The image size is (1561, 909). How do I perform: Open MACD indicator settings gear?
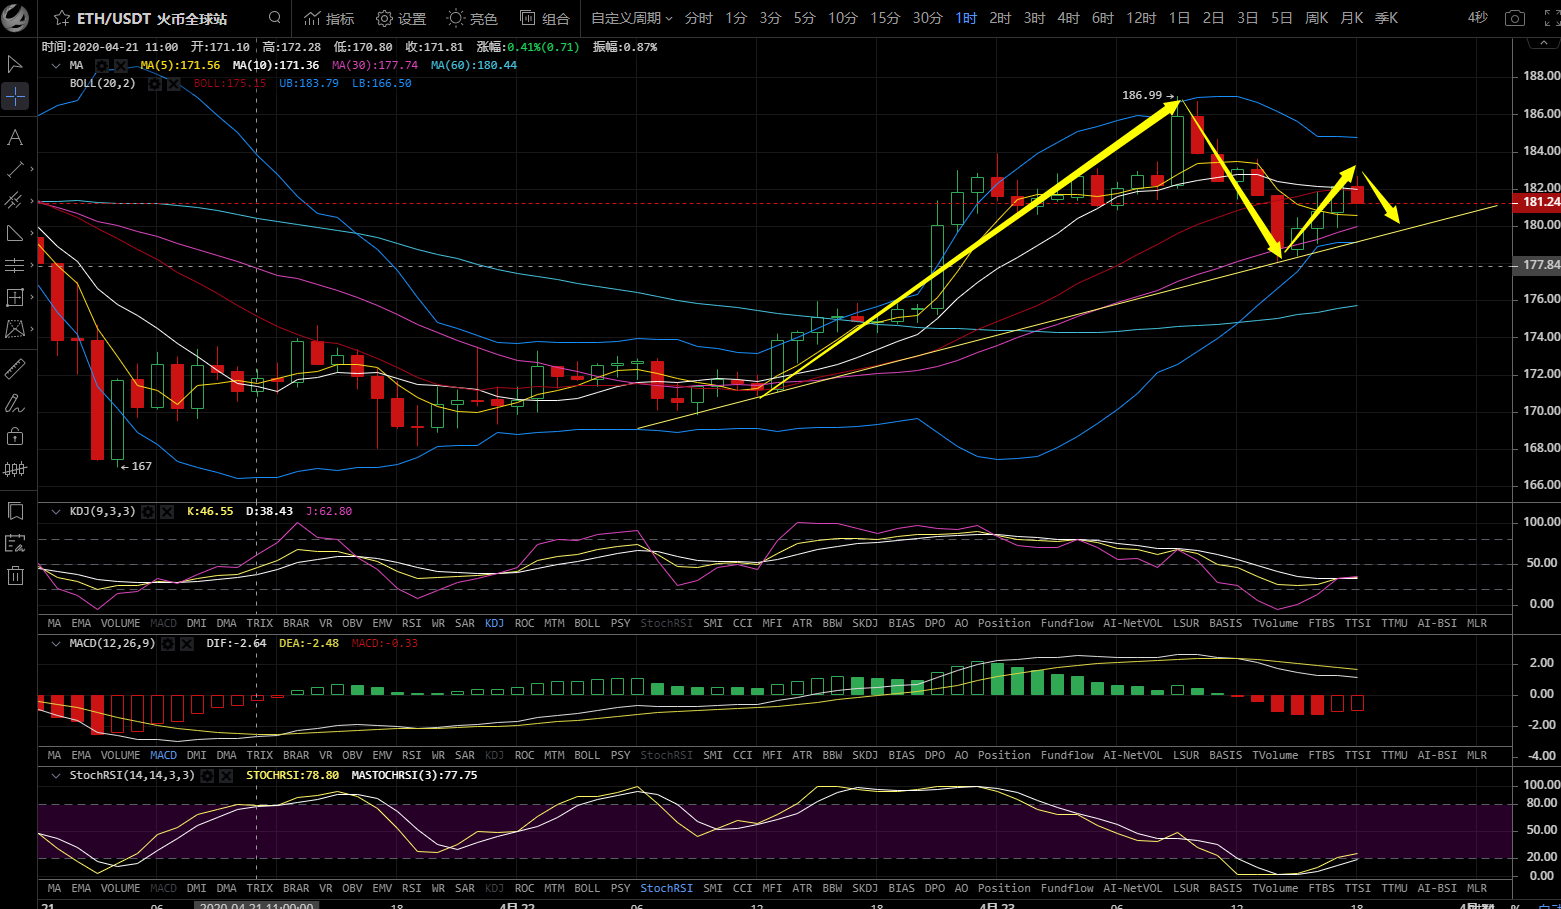tap(168, 644)
